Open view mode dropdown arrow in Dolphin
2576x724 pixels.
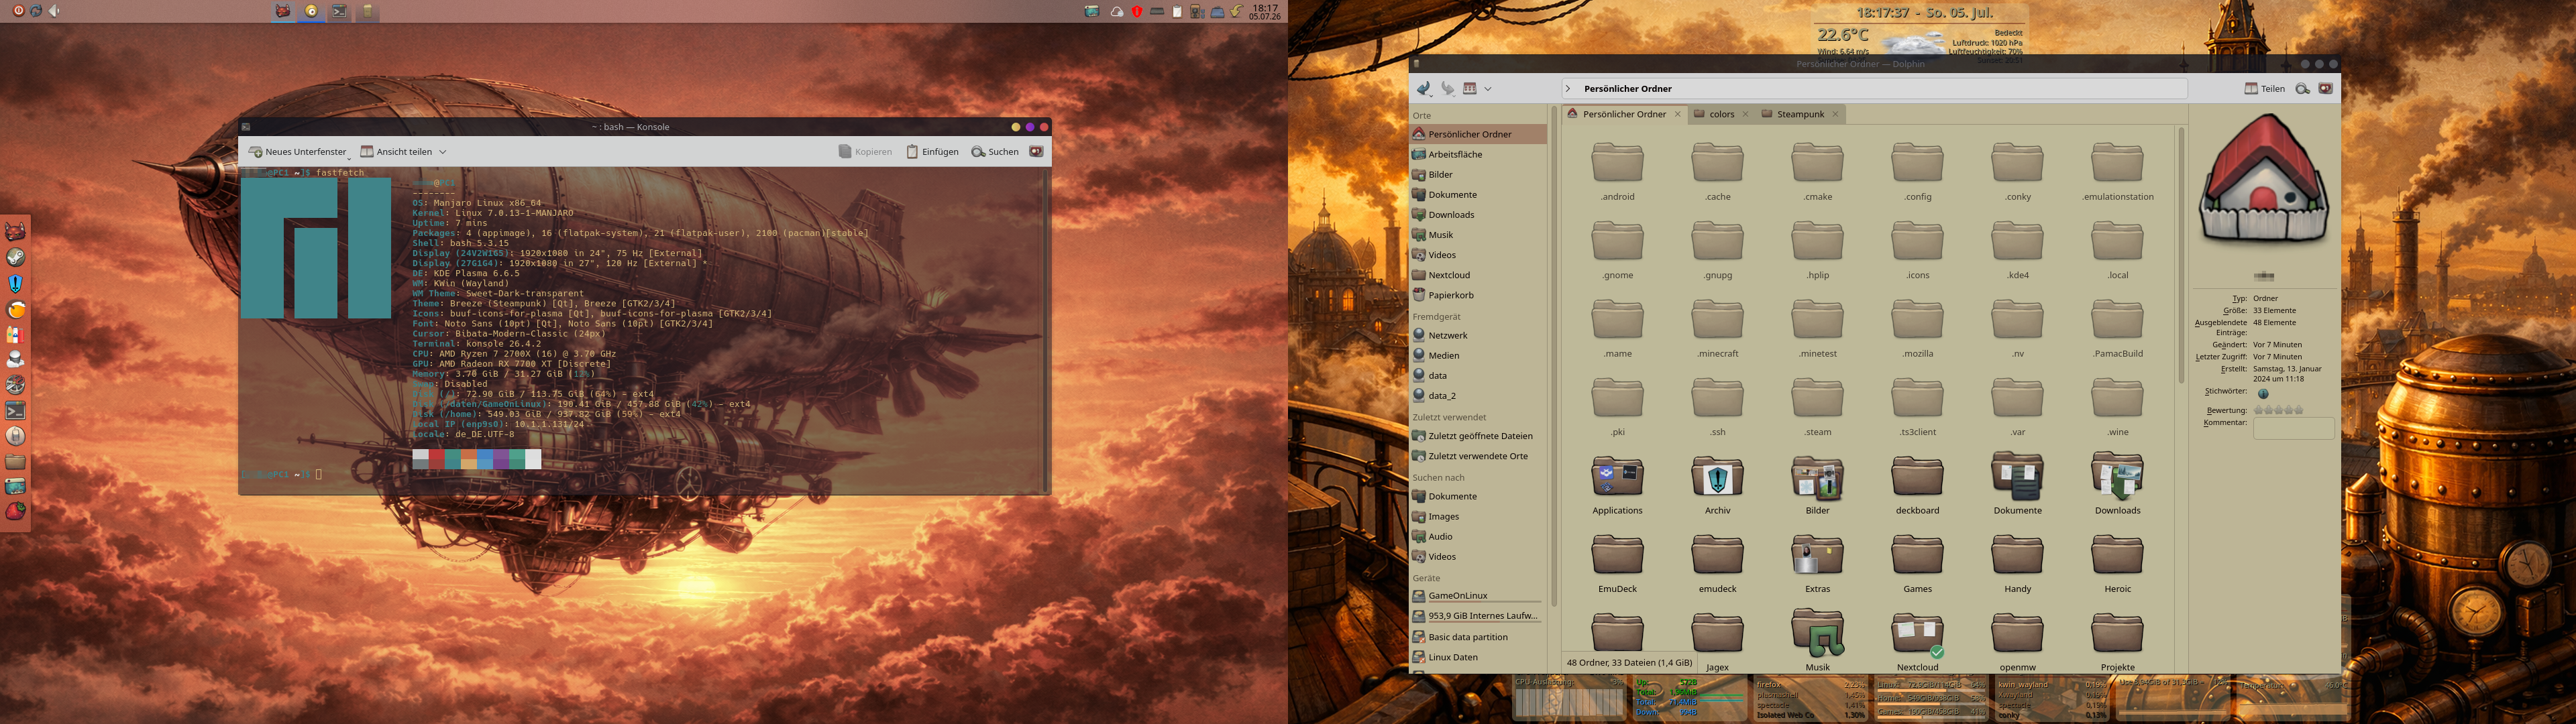coord(1488,89)
